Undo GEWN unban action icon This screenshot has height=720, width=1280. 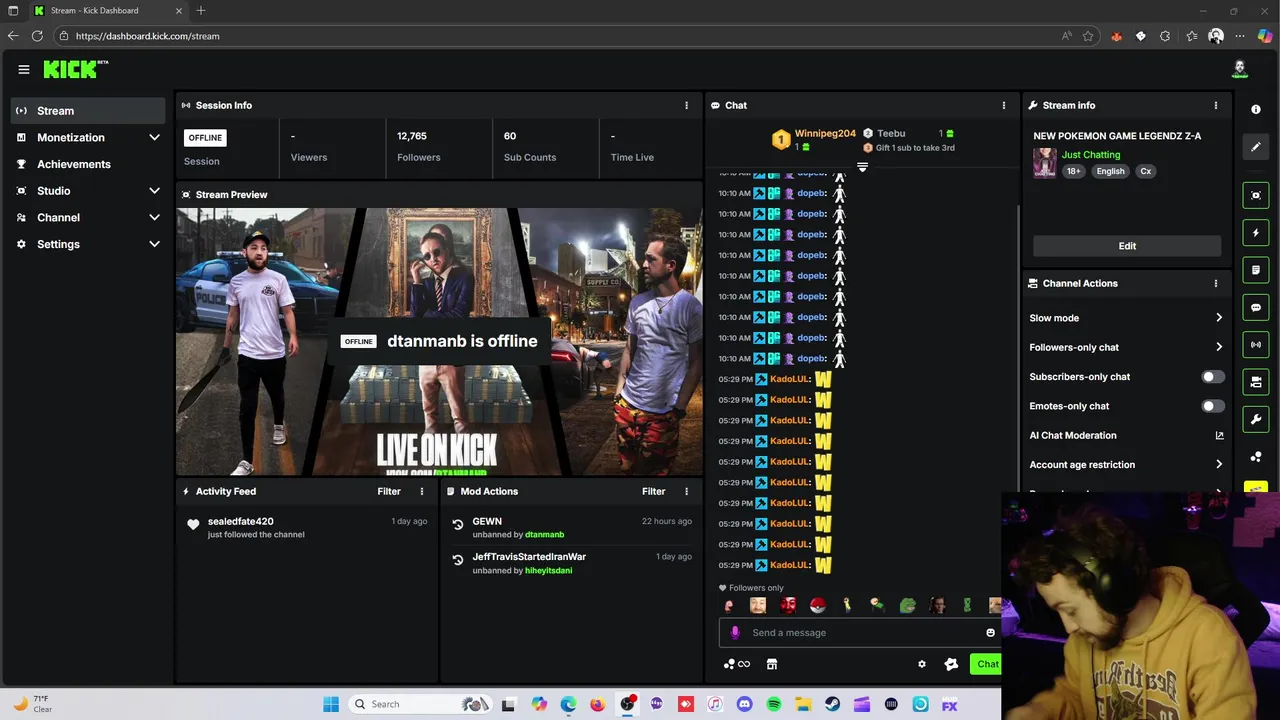tap(458, 524)
